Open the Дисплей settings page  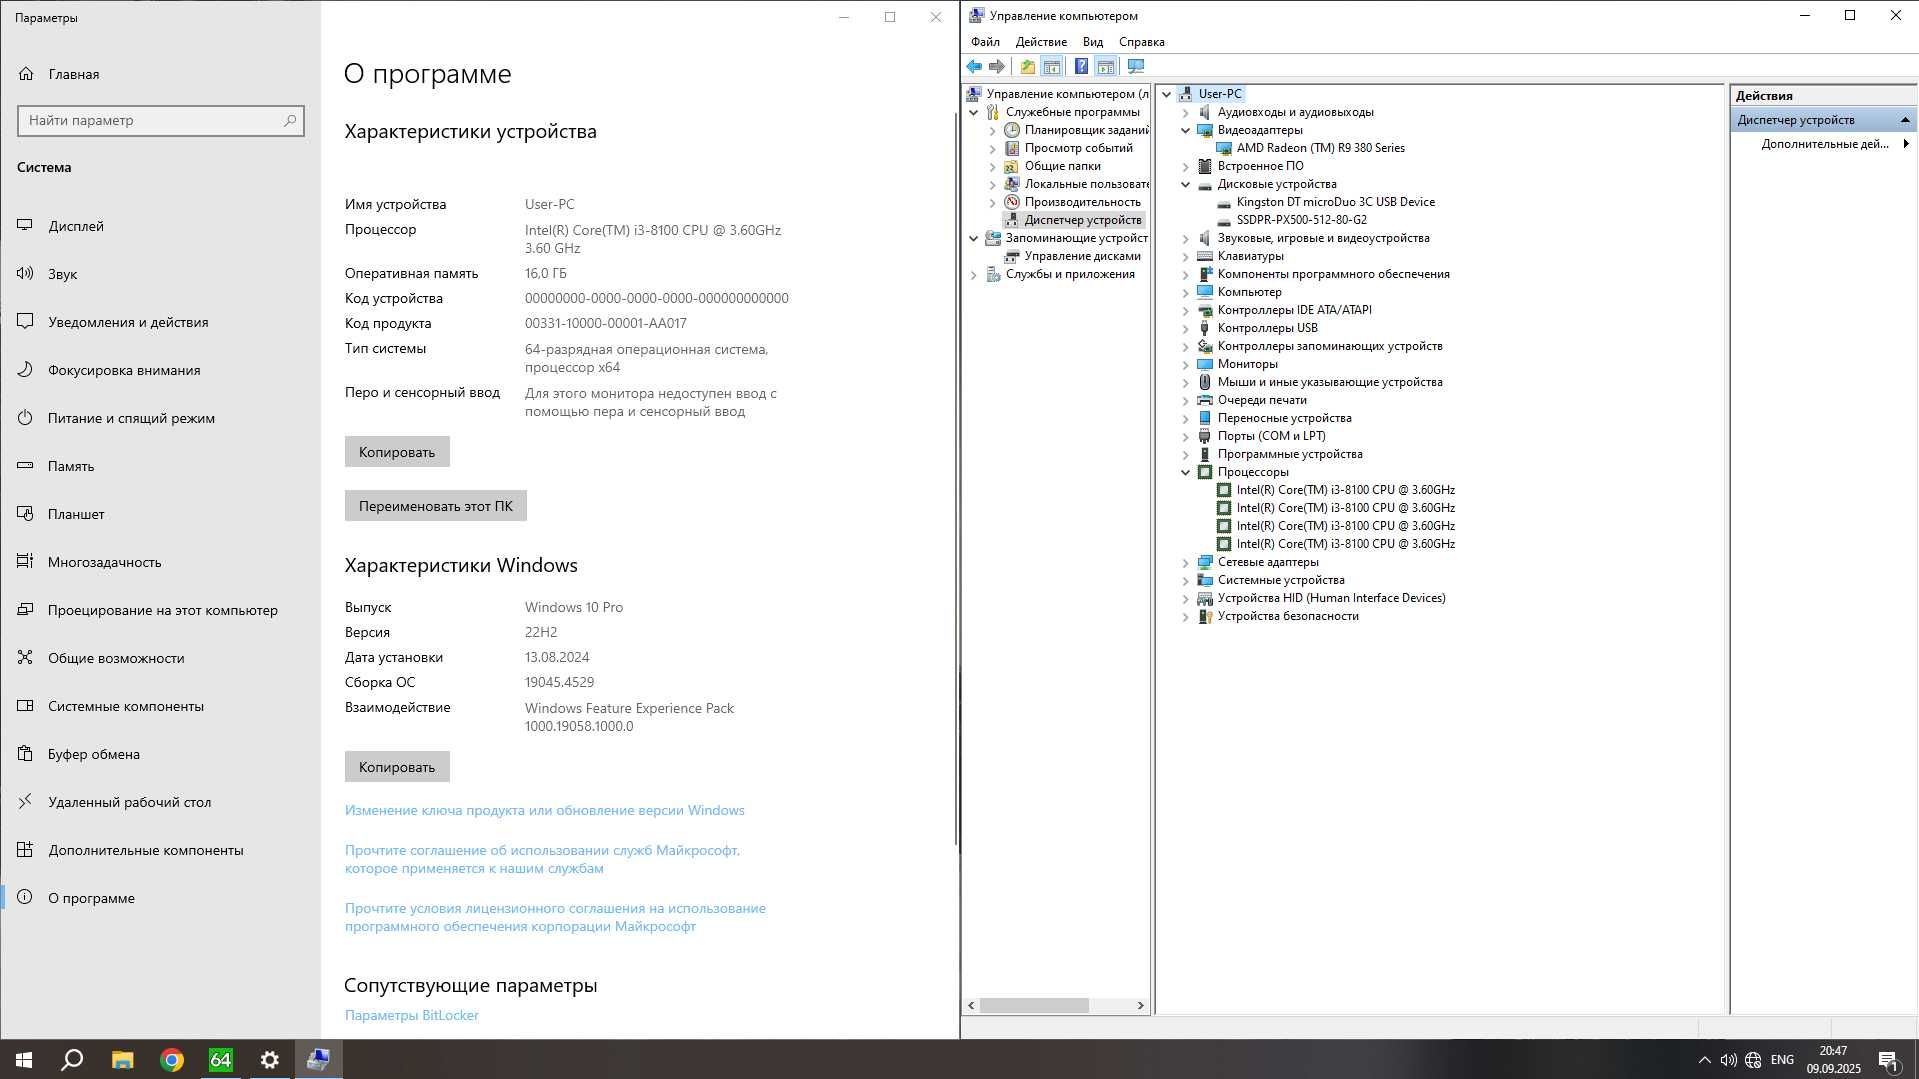coord(160,226)
